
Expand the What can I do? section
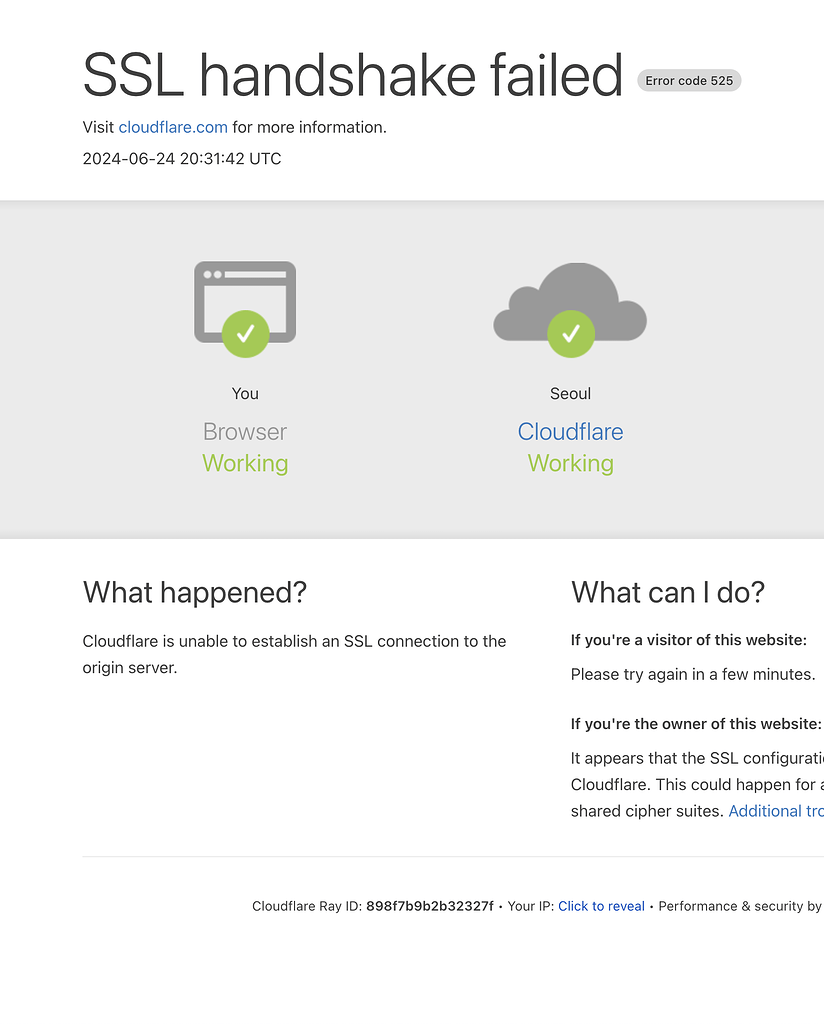668,592
